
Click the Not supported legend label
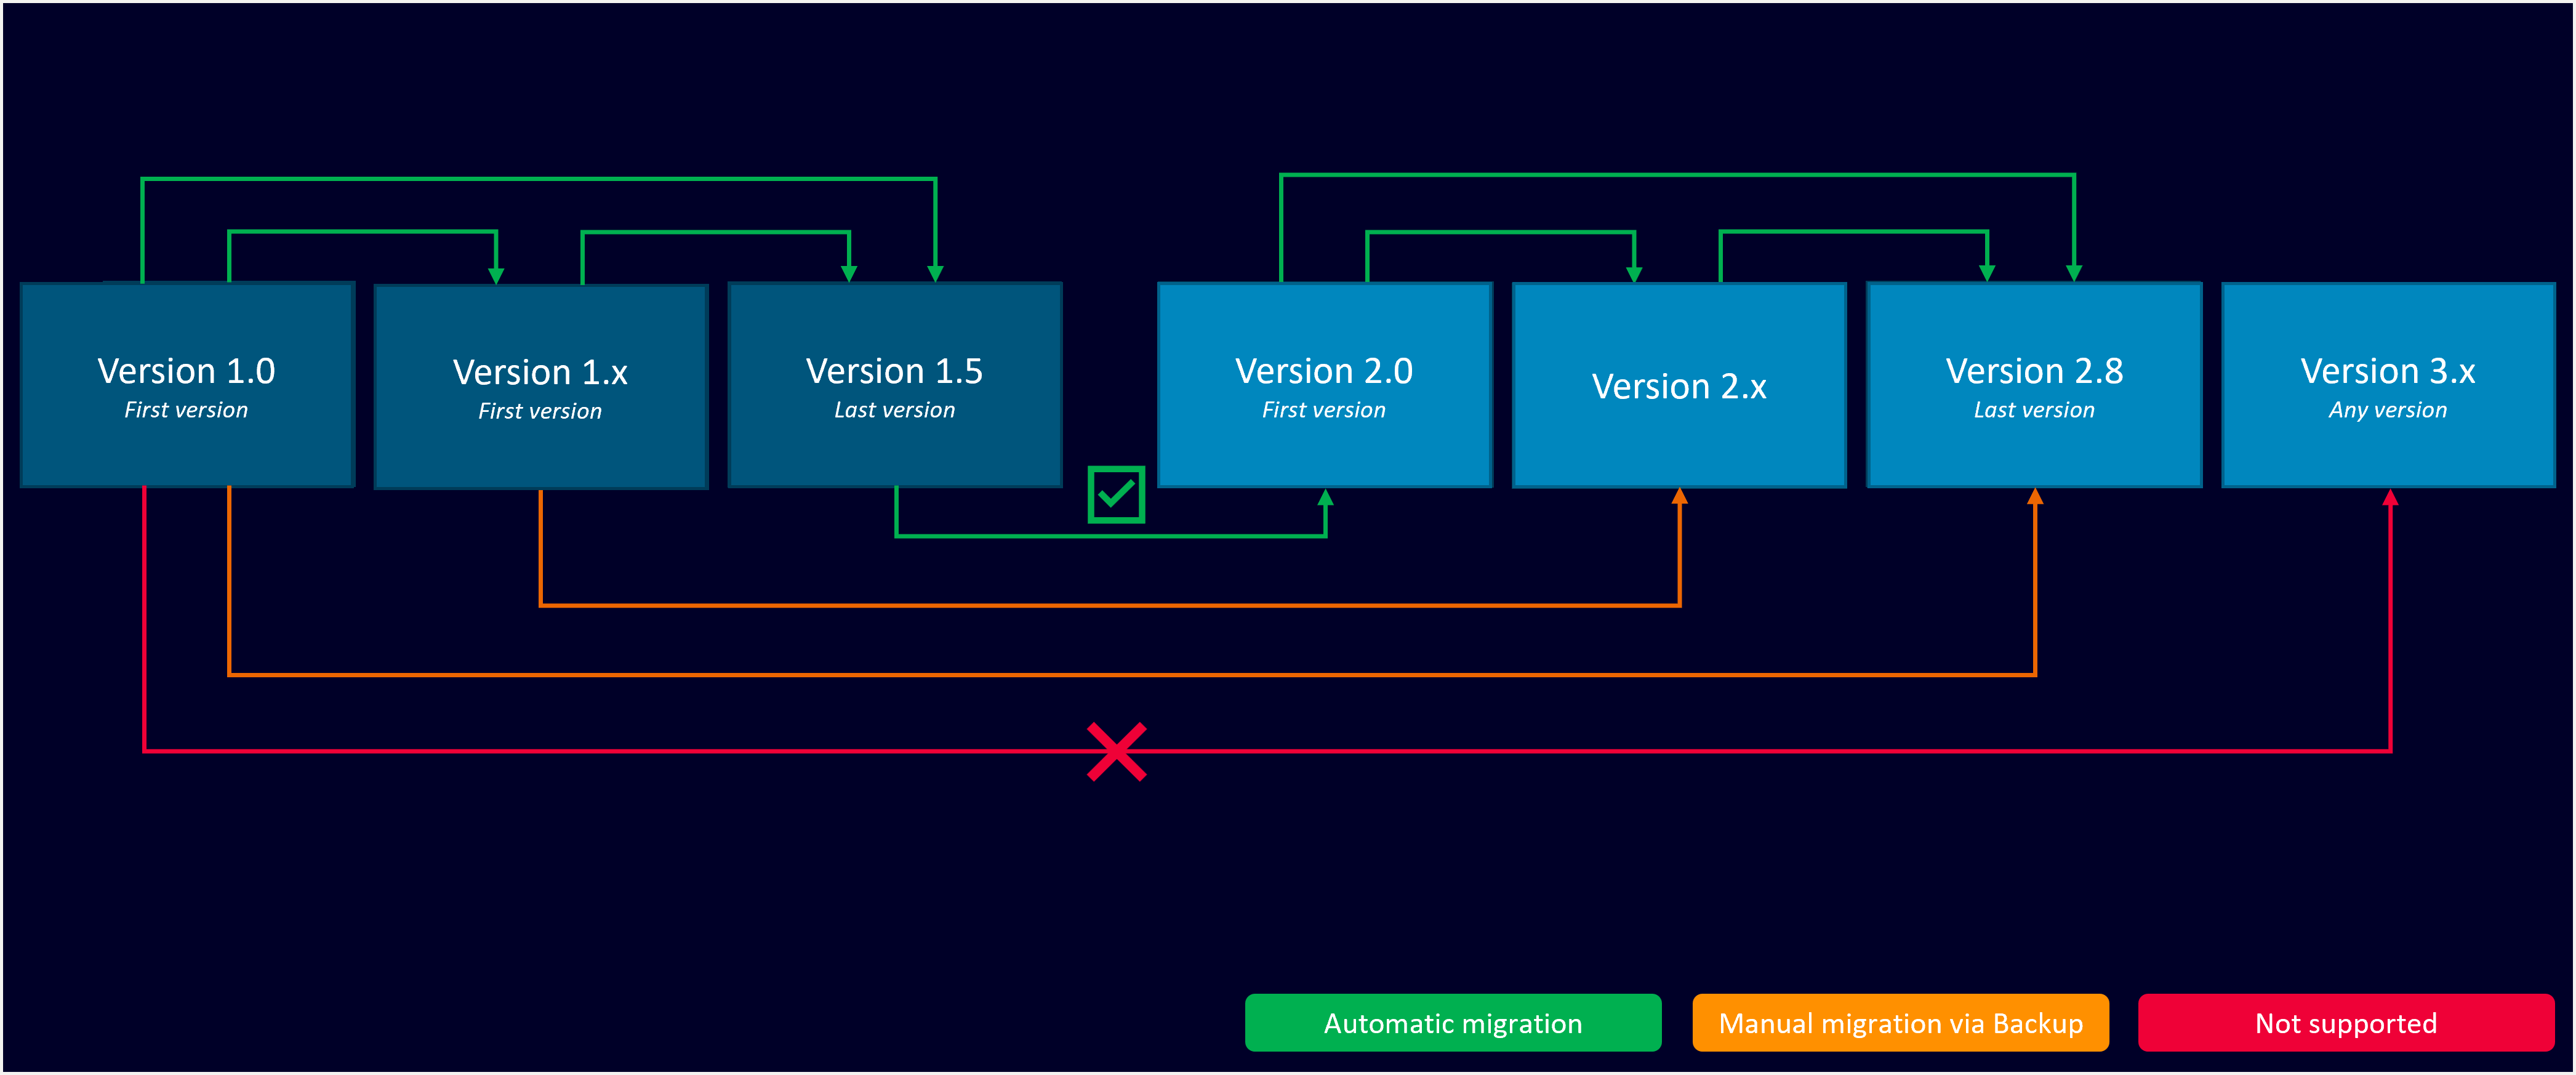point(2346,1023)
